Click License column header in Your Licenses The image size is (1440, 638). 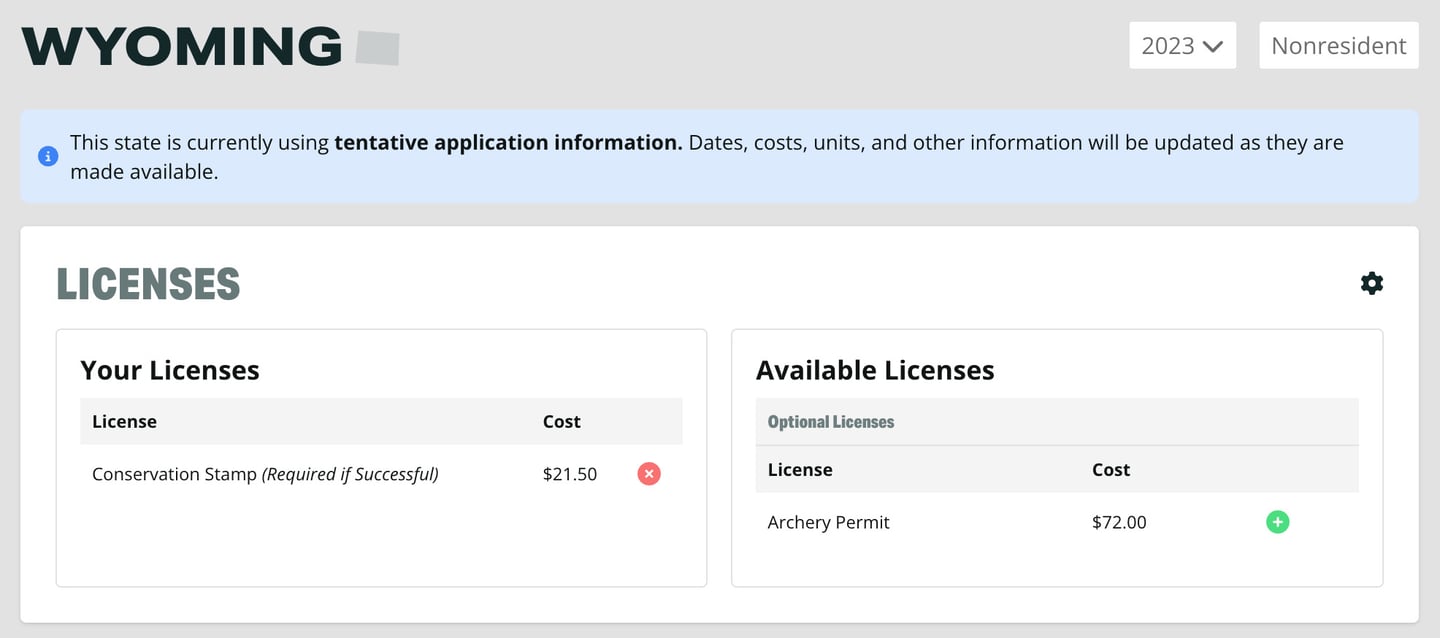click(124, 421)
